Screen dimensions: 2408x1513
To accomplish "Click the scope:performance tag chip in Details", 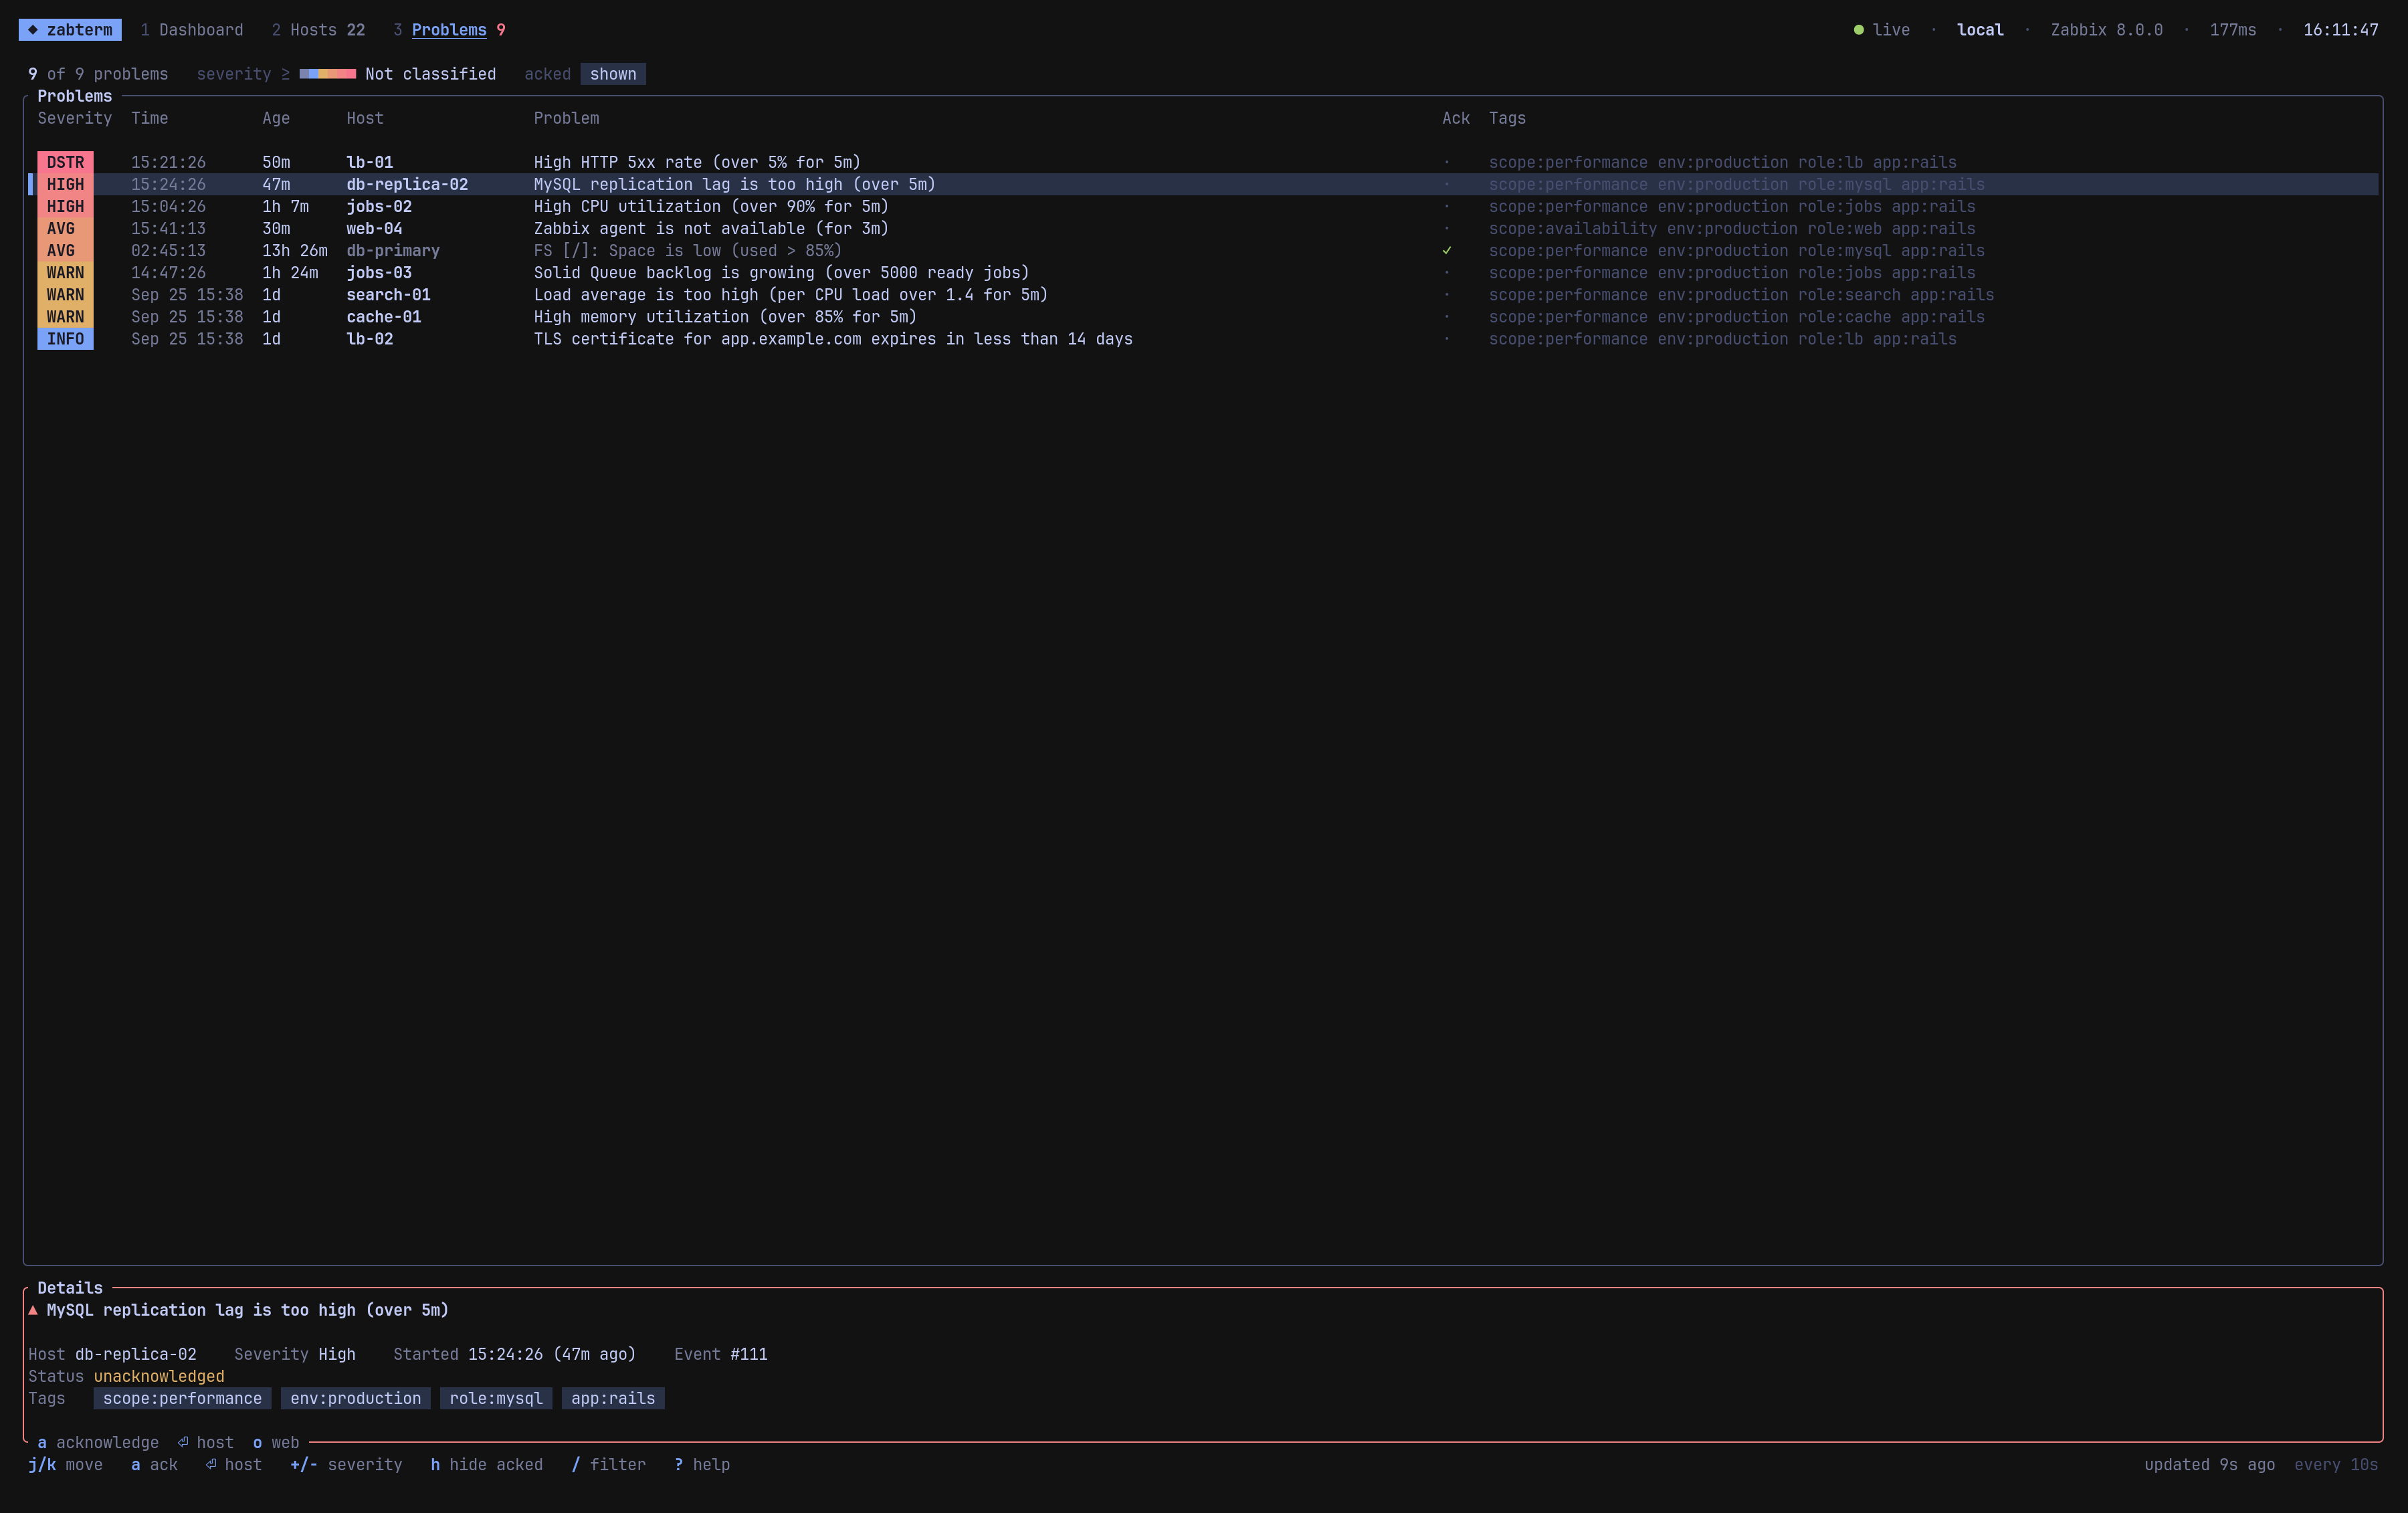I will point(182,1398).
